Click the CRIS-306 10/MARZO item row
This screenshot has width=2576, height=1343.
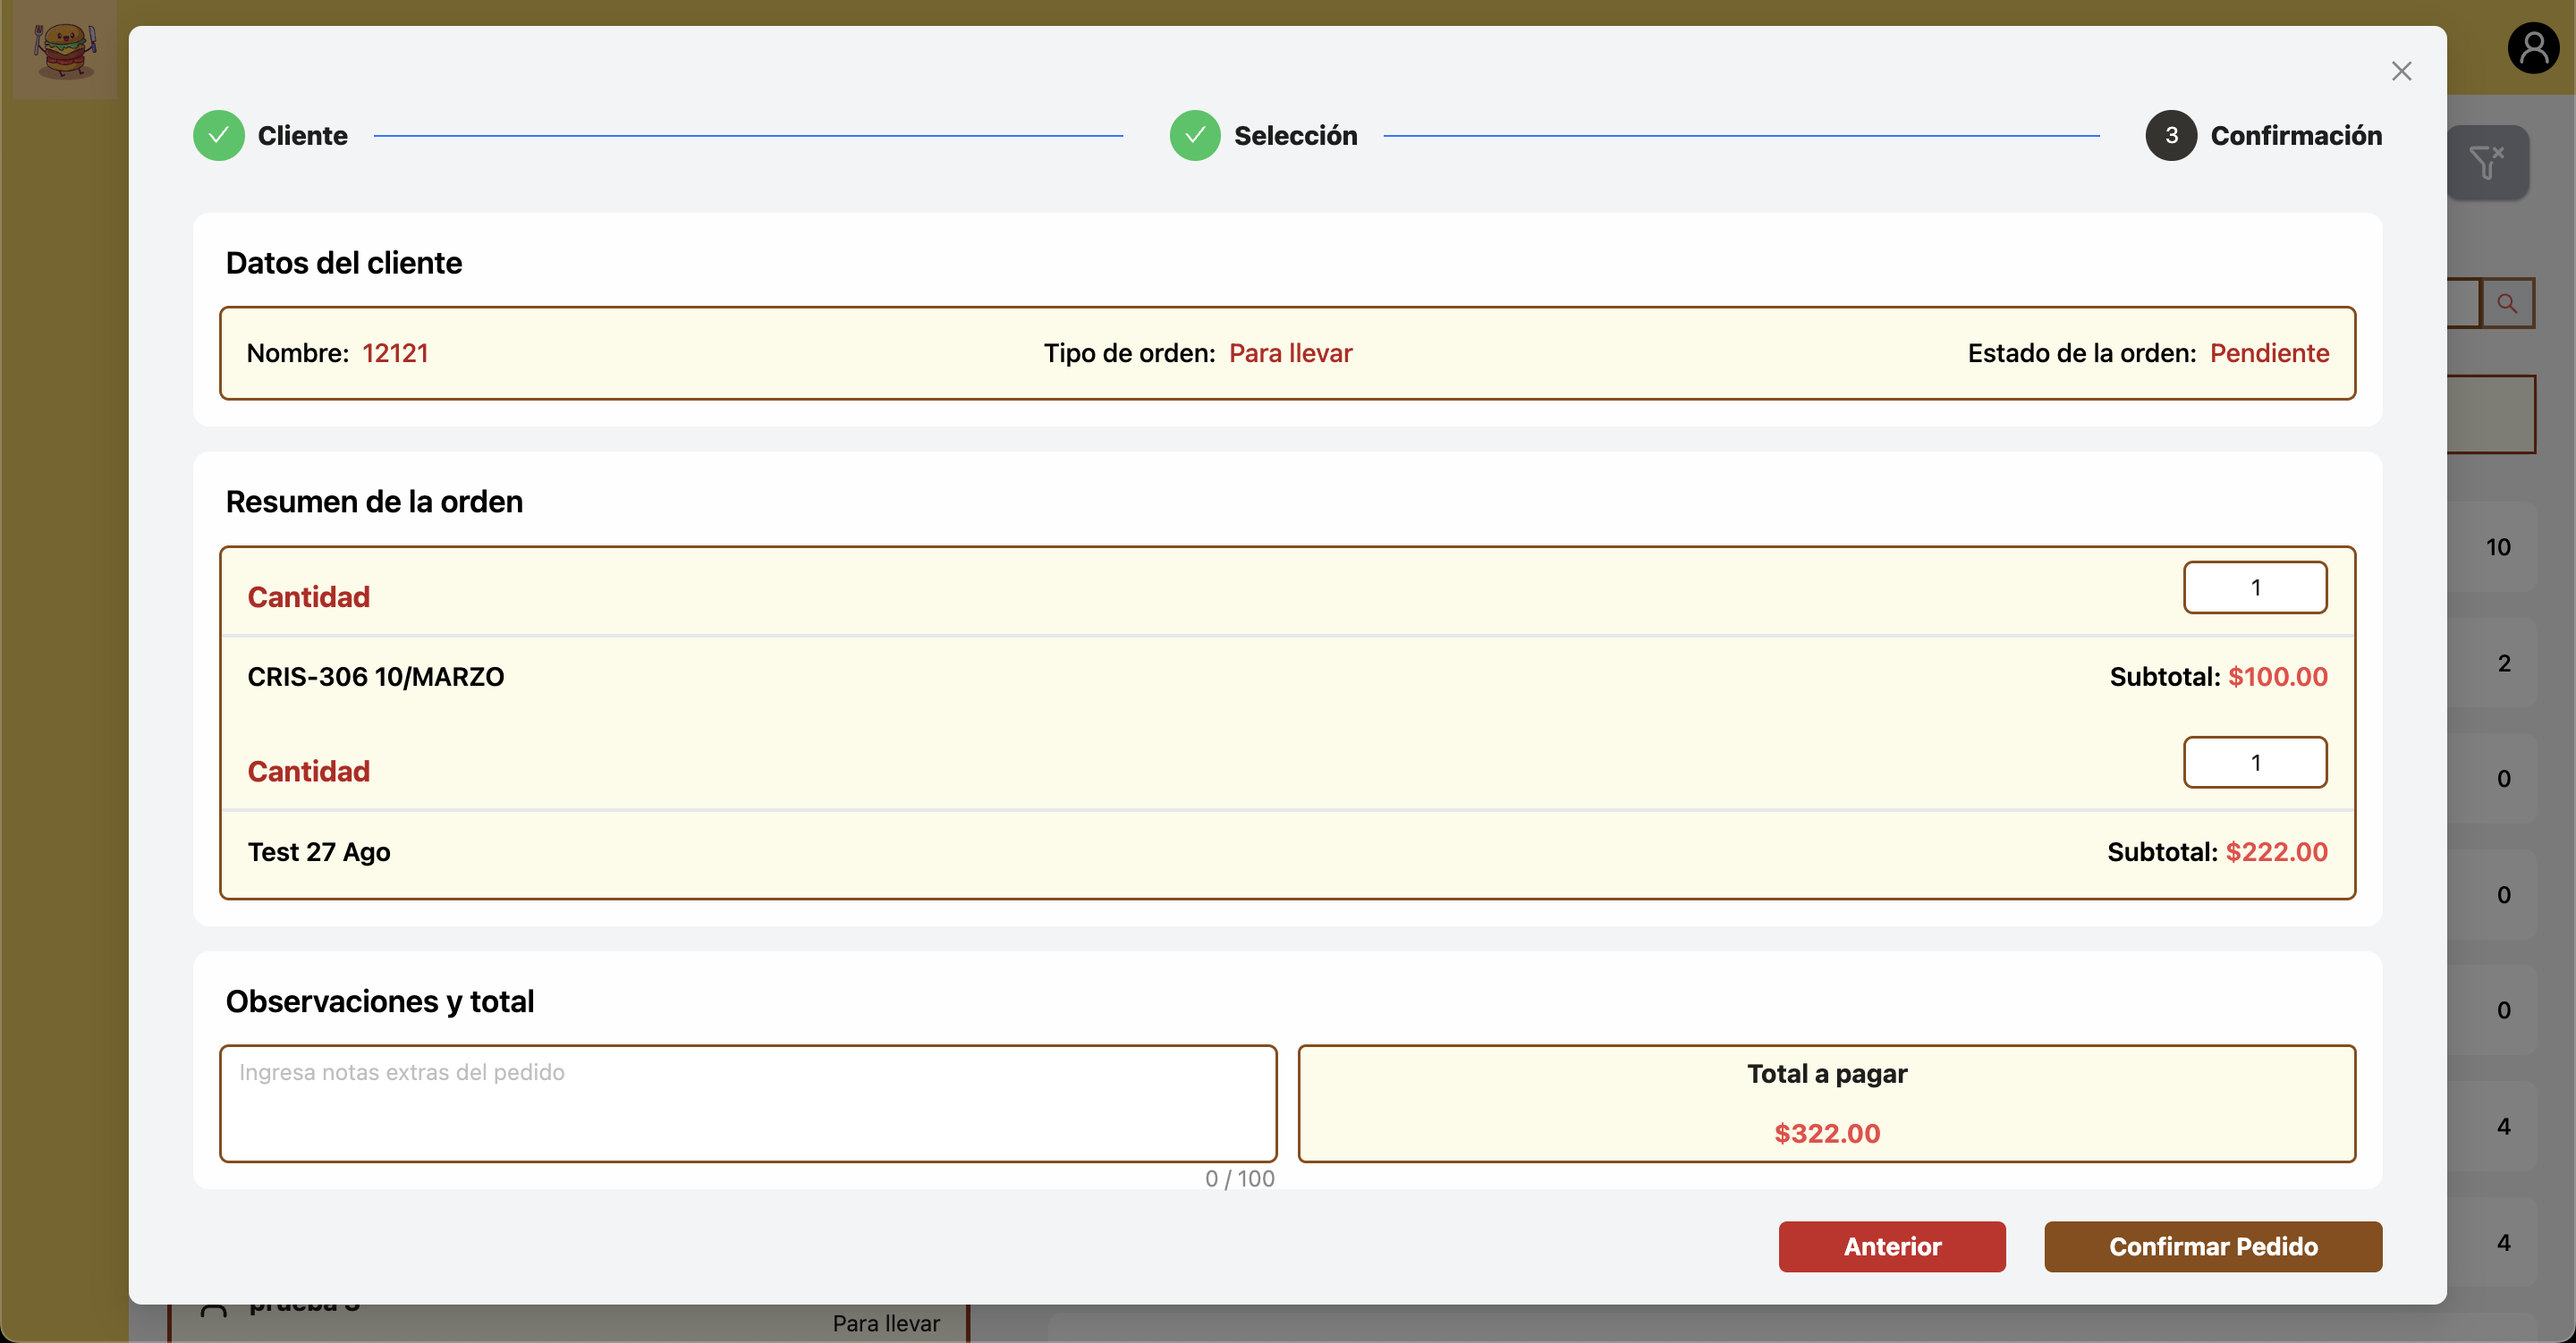(376, 677)
